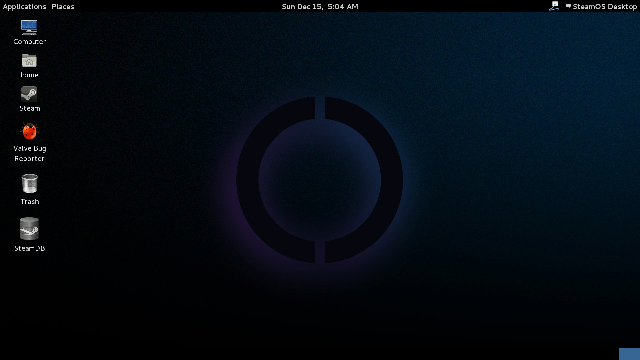Click the "Valve Bug Reporter" label text
This screenshot has height=360, width=640.
(x=29, y=153)
